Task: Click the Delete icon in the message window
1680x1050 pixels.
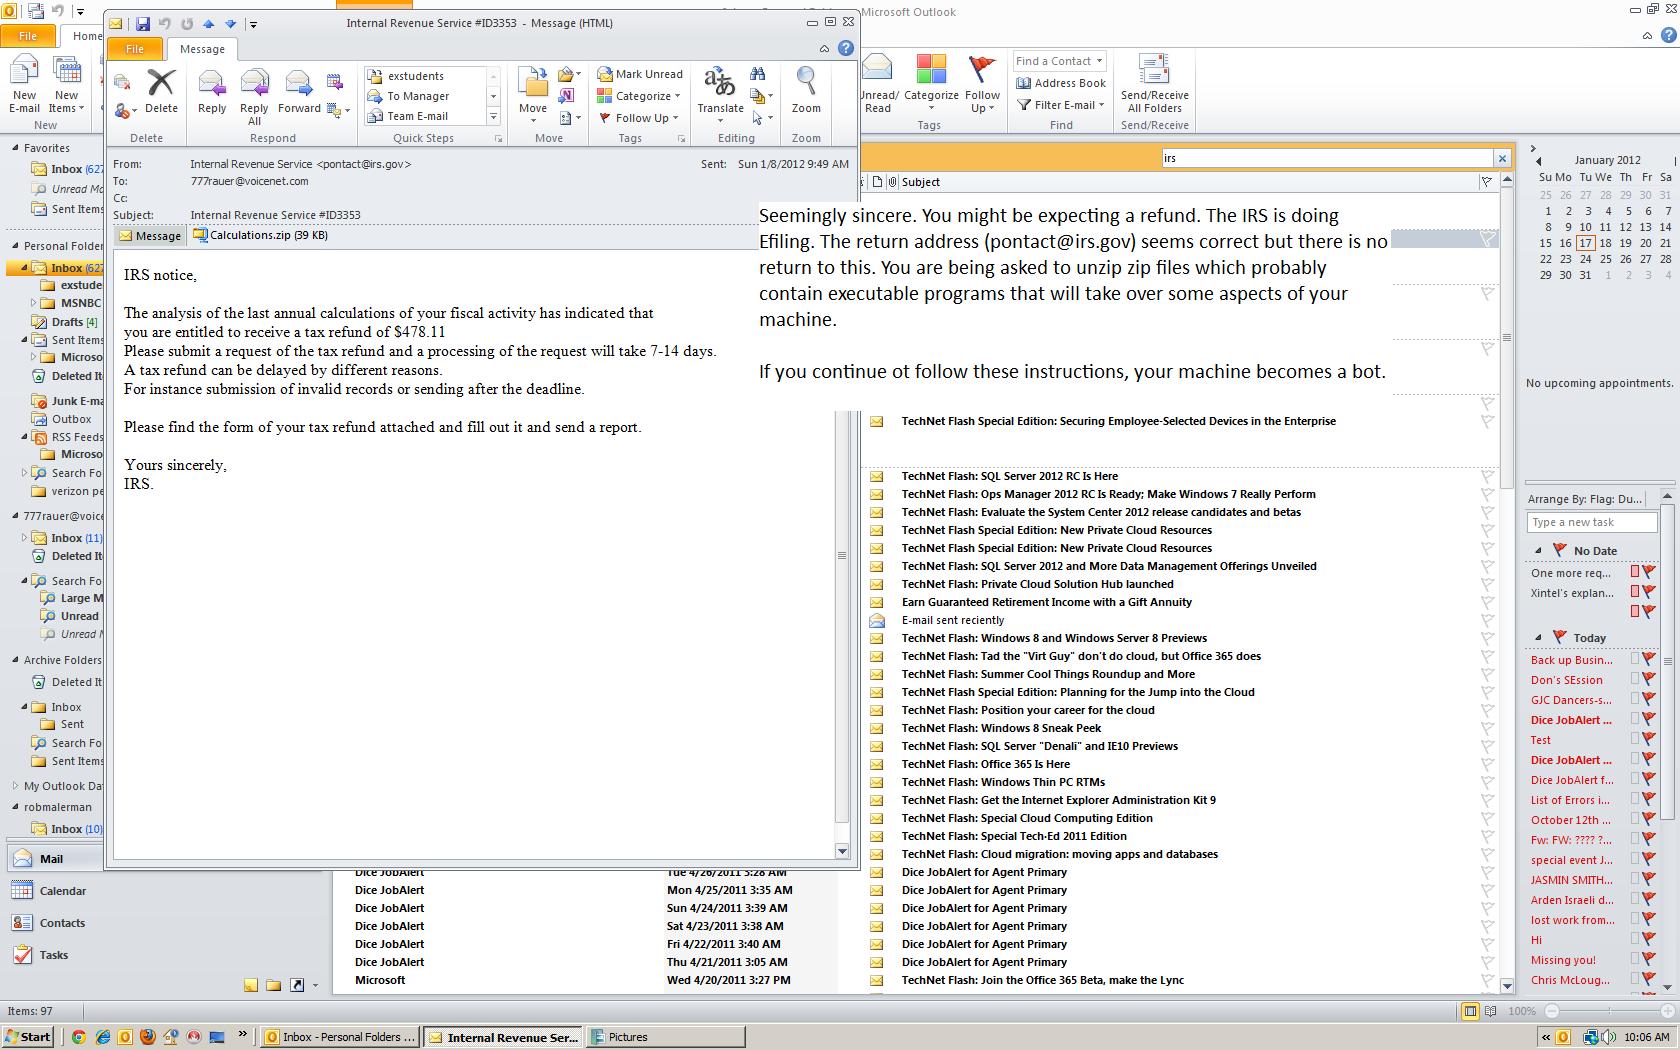Action: pos(161,84)
